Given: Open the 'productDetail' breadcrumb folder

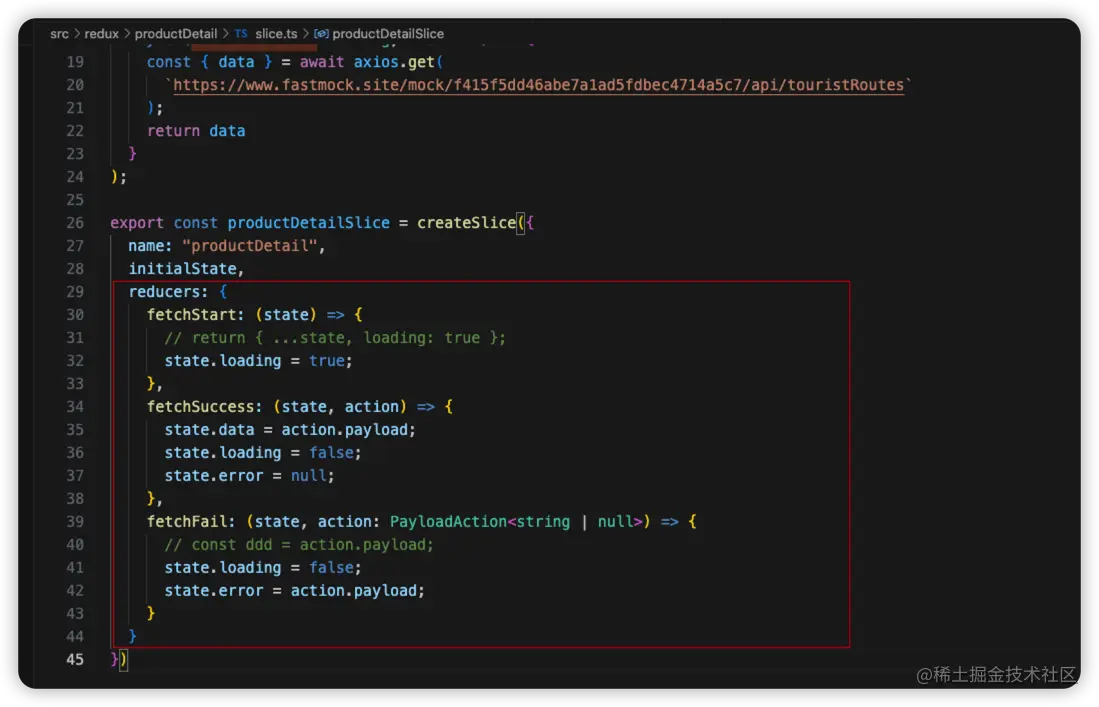Looking at the screenshot, I should point(176,34).
